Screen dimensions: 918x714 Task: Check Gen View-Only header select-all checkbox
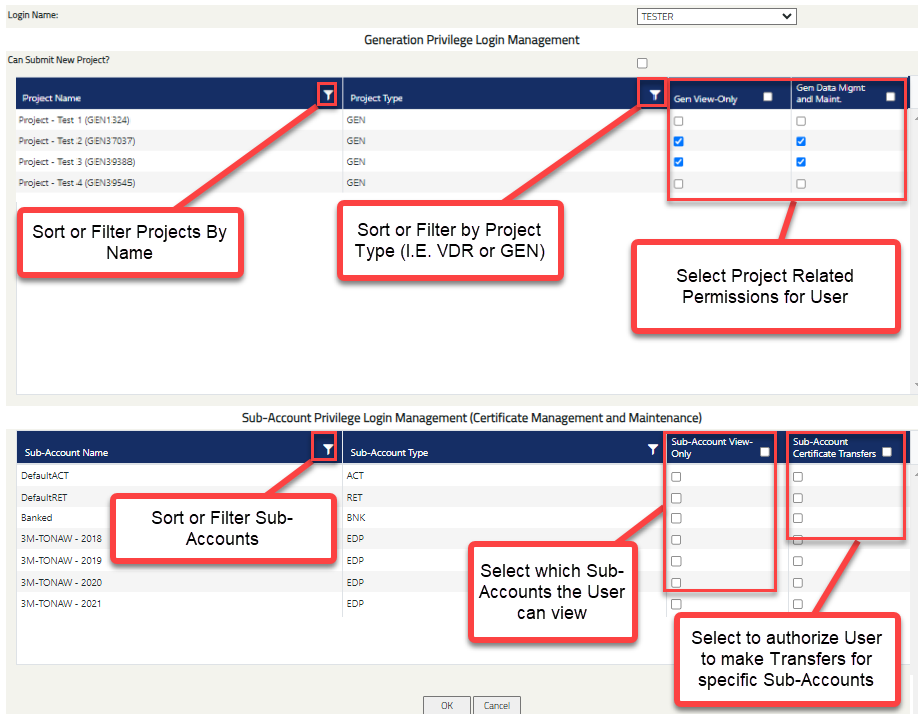768,97
